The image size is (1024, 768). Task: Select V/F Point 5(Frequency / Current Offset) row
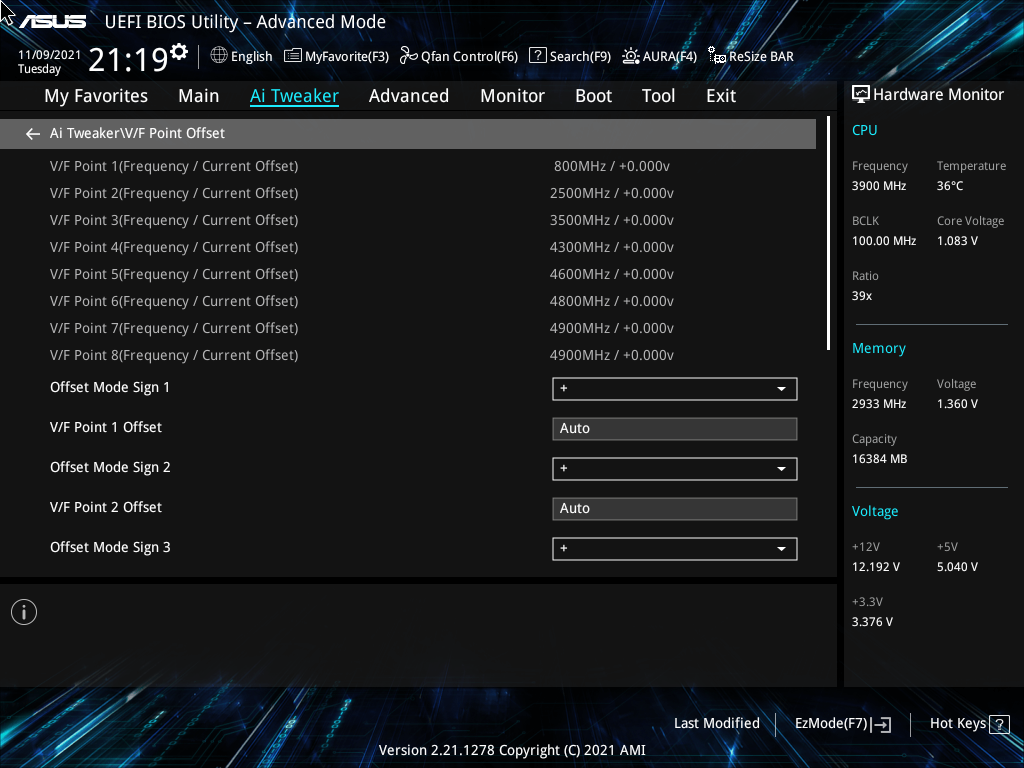[x=408, y=274]
